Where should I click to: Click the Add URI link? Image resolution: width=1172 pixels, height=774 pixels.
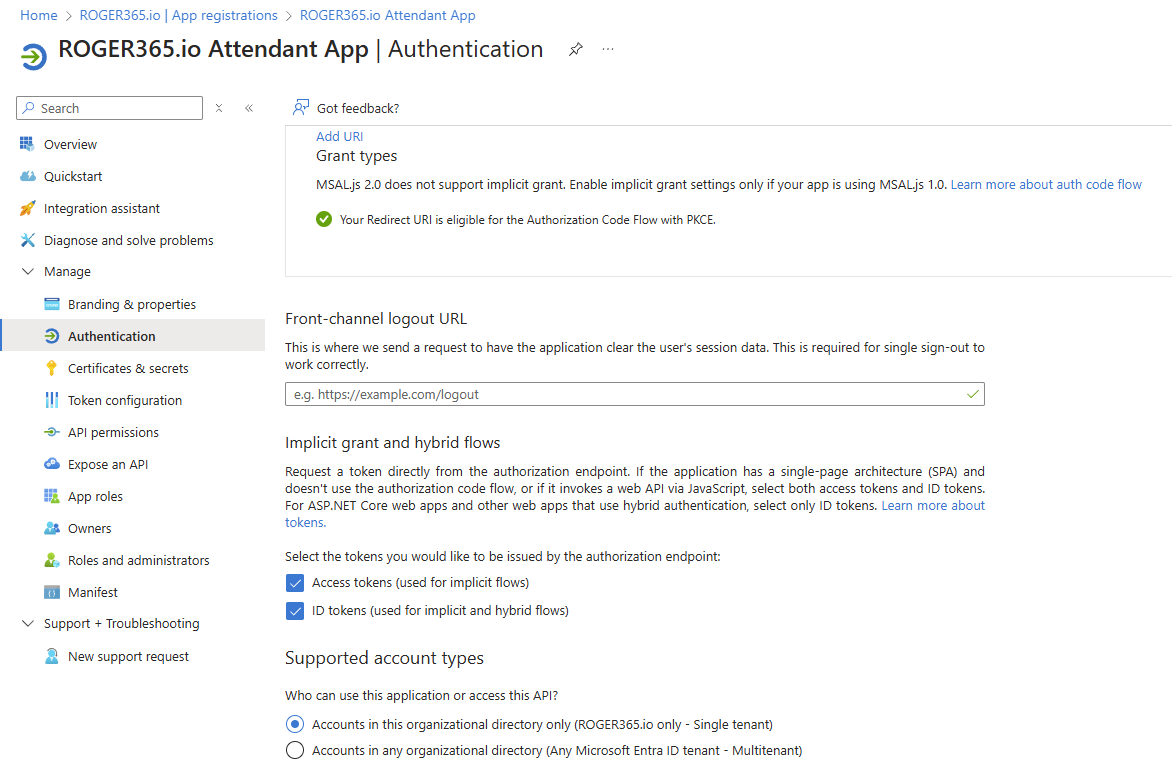339,136
